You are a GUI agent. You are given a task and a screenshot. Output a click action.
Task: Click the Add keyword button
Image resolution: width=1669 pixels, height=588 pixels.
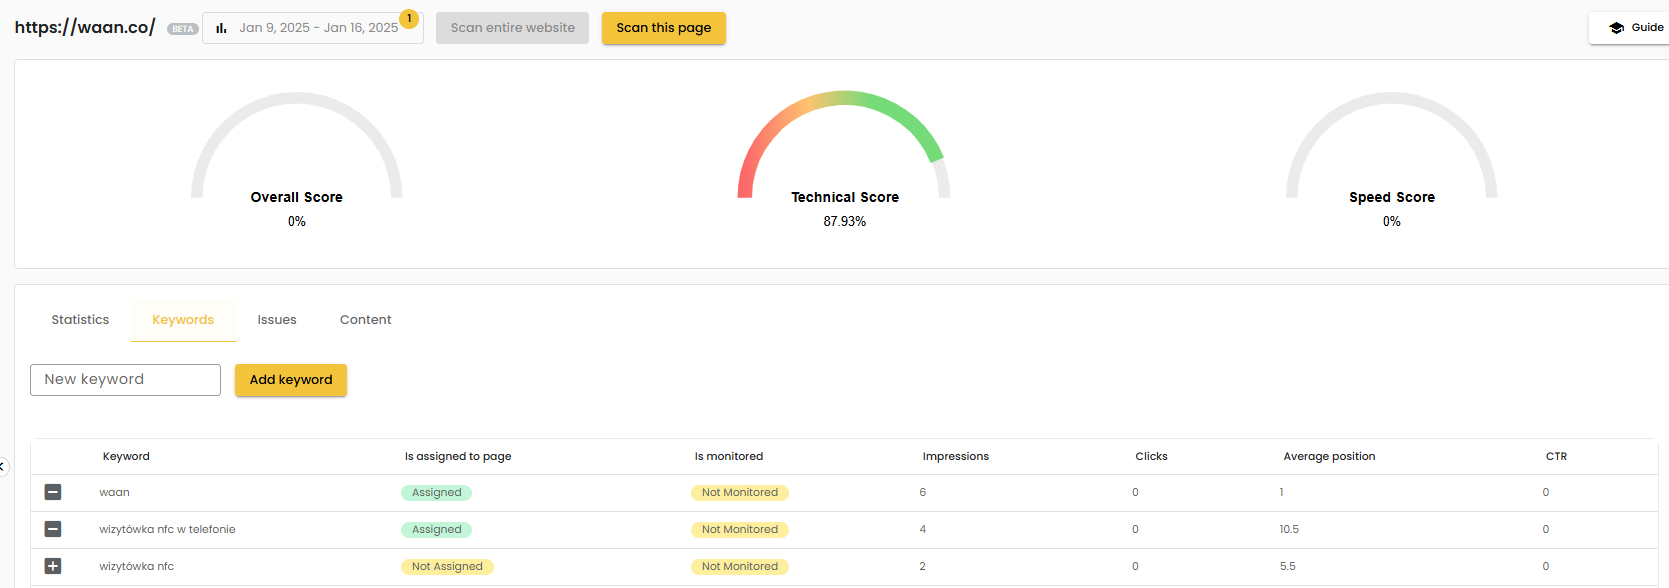click(x=291, y=380)
